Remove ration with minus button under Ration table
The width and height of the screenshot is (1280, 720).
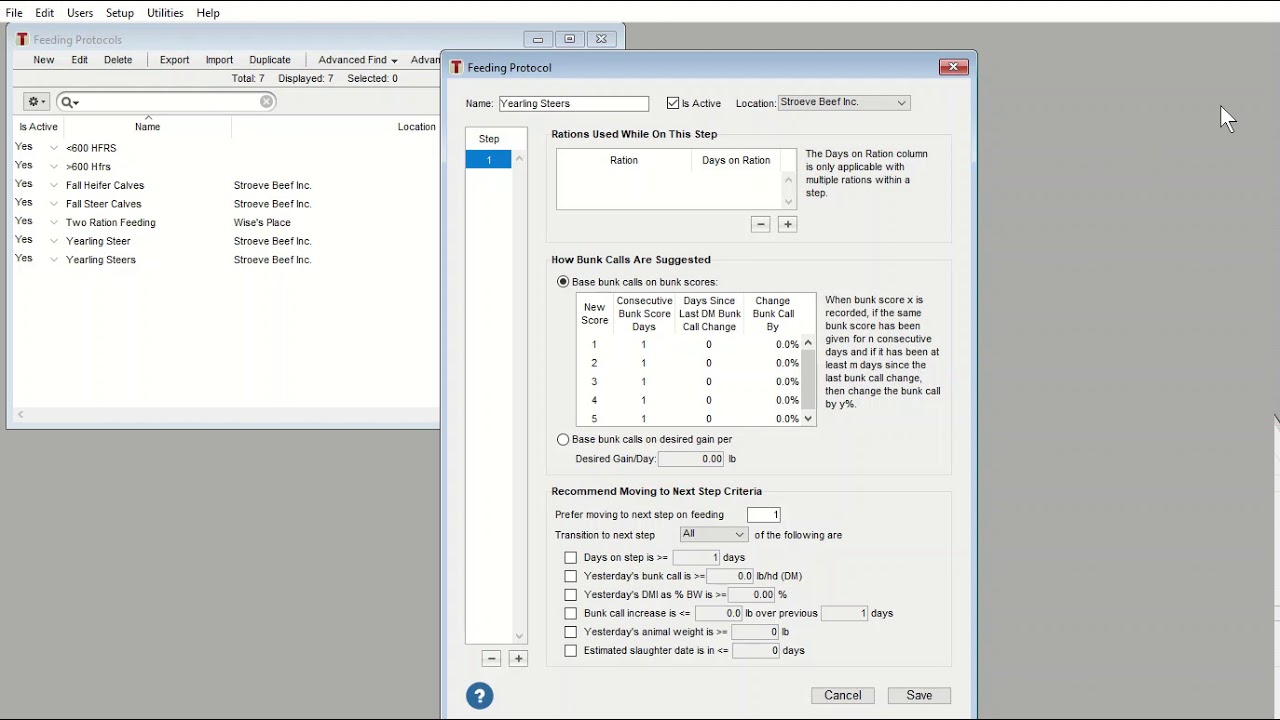(760, 224)
